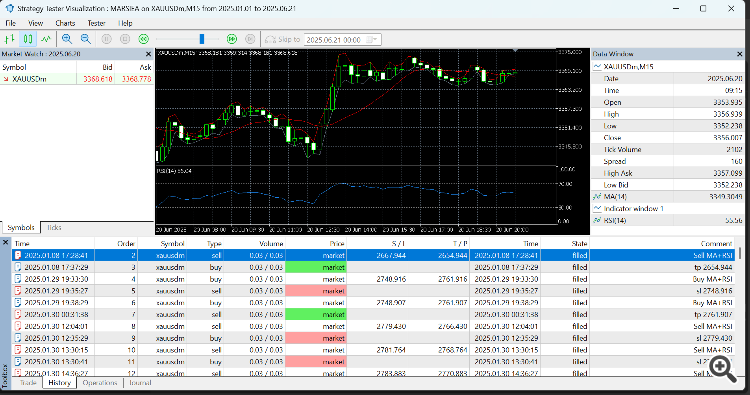The width and height of the screenshot is (750, 395).
Task: Collapse the XAUUSDm,M15 section in Data Window
Action: coord(597,66)
